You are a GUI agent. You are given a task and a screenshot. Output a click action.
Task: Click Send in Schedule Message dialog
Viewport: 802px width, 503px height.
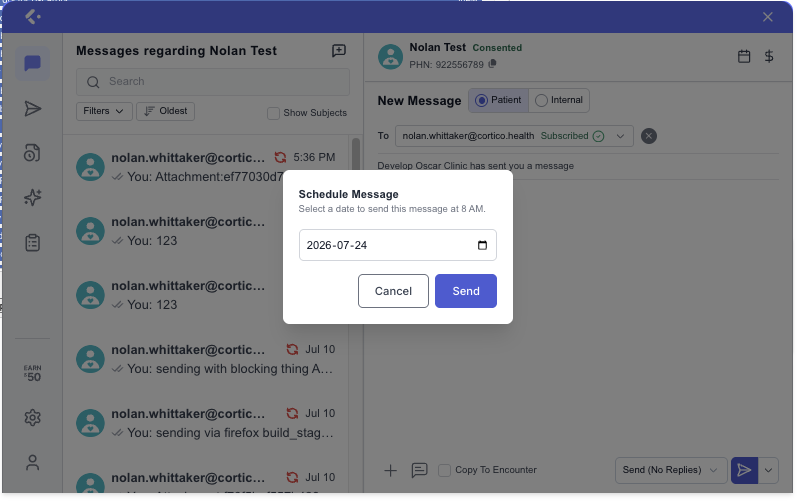pyautogui.click(x=465, y=291)
